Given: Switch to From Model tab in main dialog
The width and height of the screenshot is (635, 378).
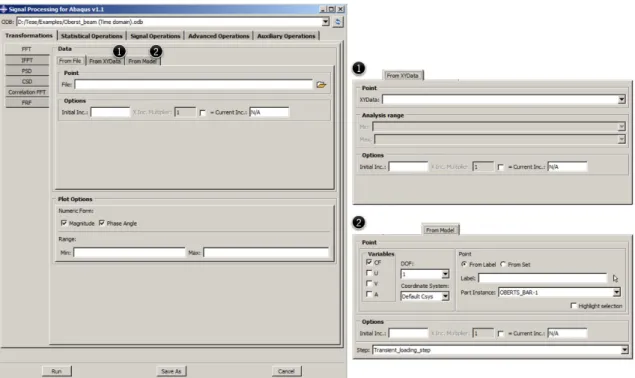Looking at the screenshot, I should (x=143, y=61).
